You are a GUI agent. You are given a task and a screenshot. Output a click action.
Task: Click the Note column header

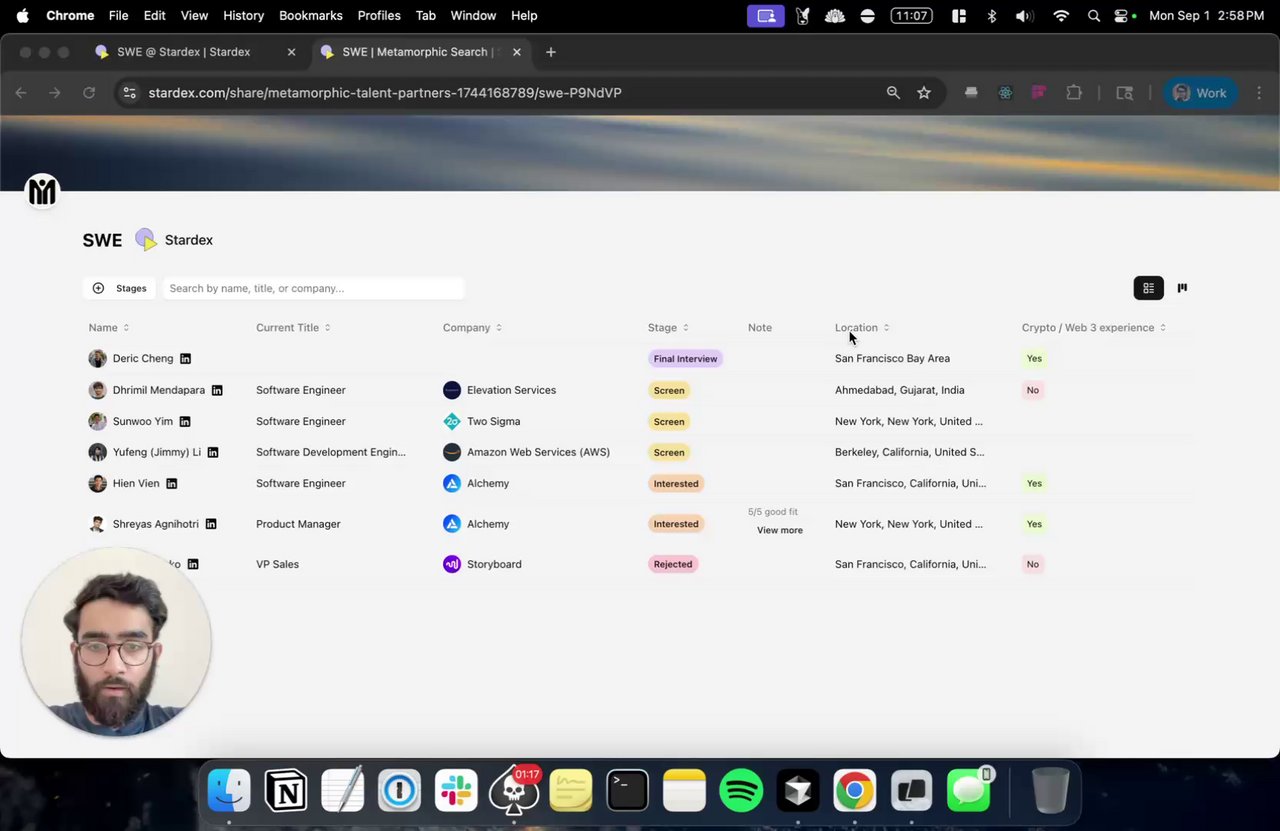click(x=760, y=328)
